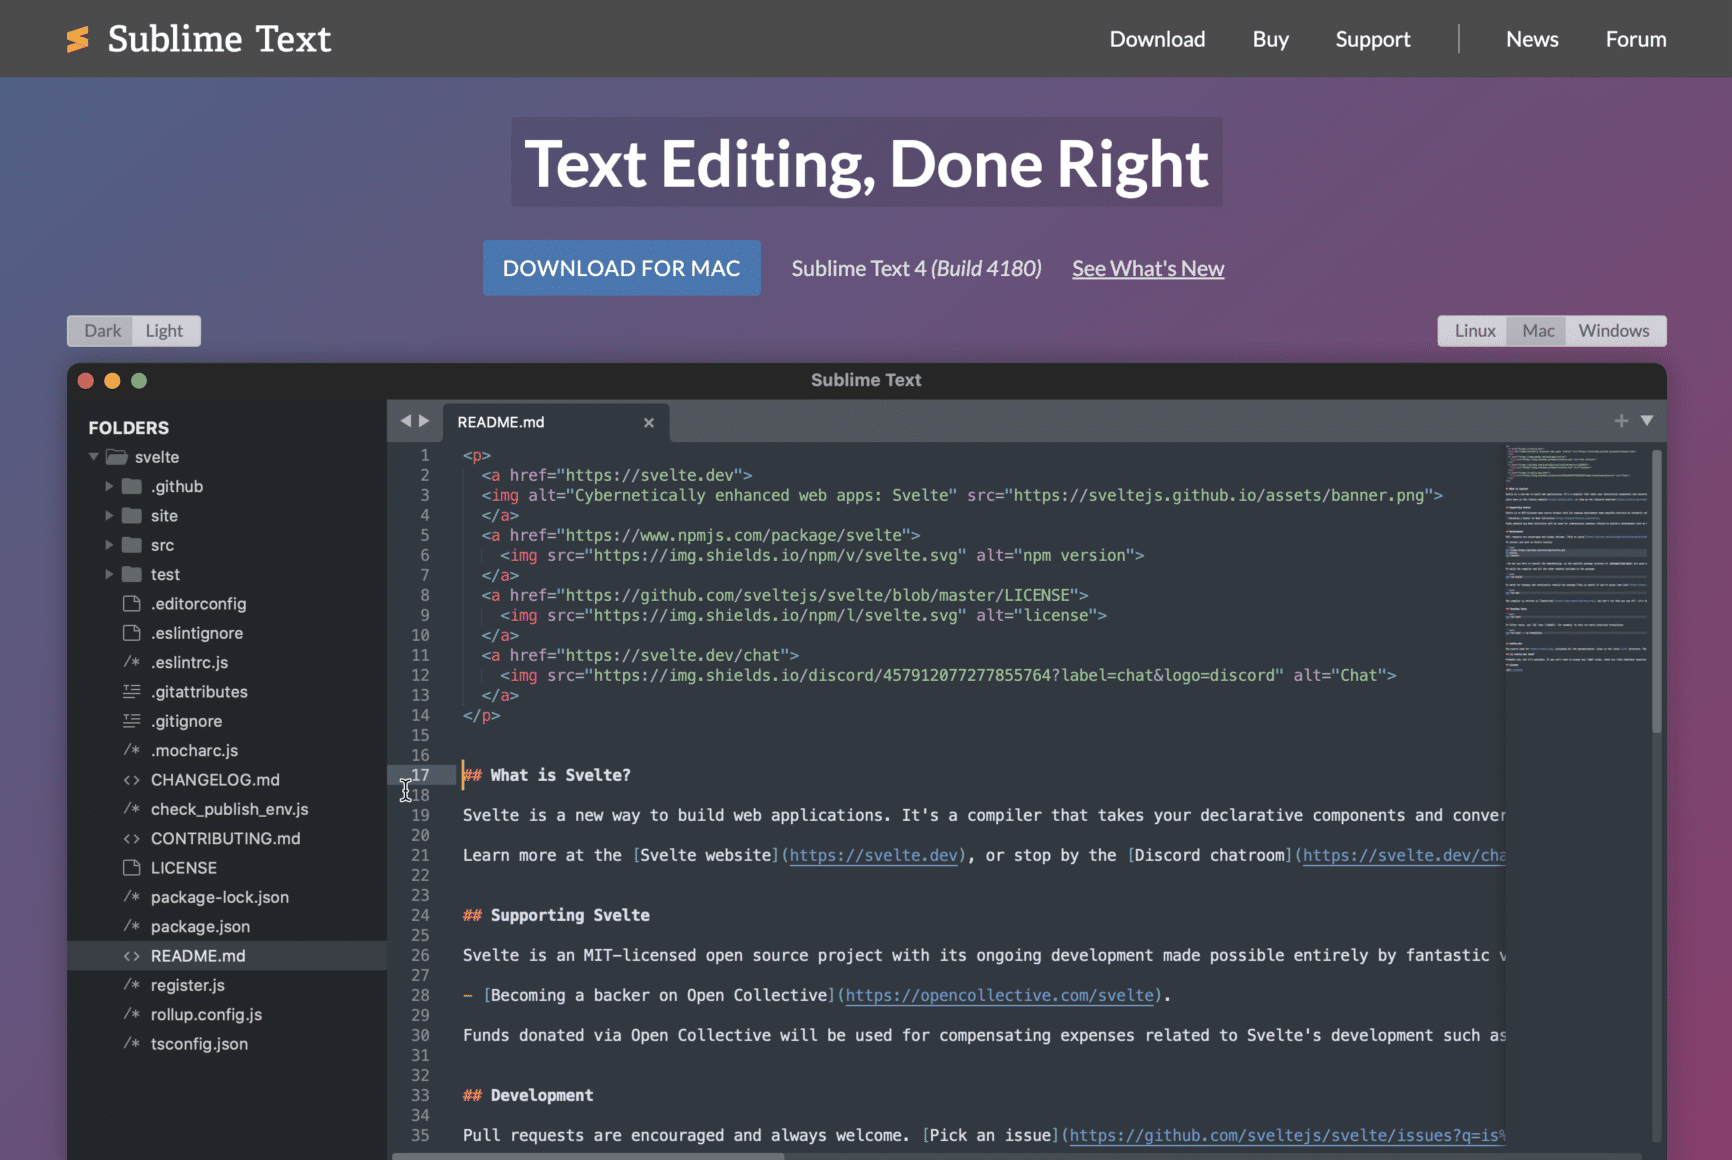This screenshot has width=1732, height=1160.
Task: Switch screenshot theme to Light
Action: pos(164,331)
